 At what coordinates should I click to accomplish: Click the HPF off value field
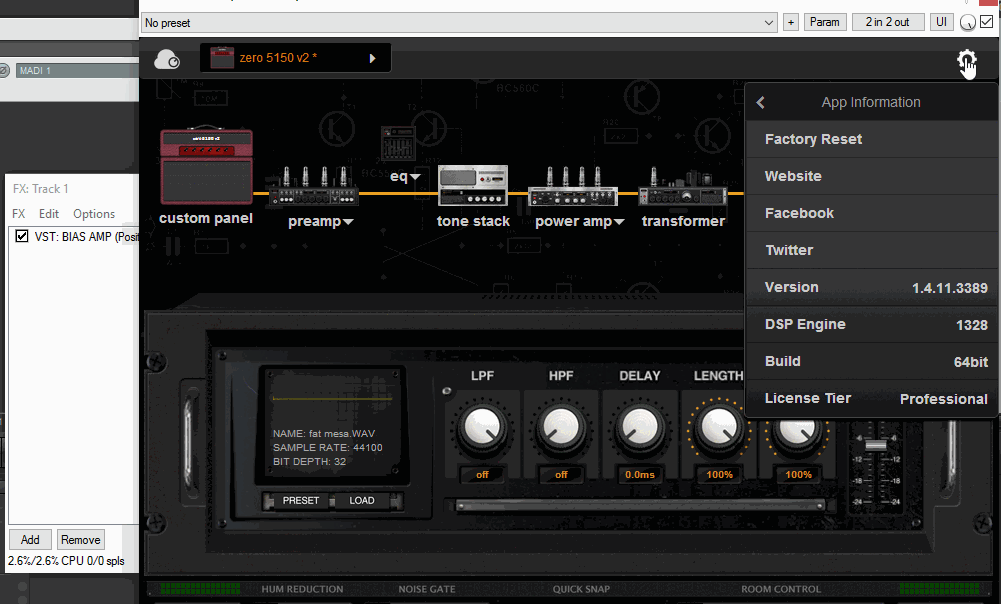point(561,474)
